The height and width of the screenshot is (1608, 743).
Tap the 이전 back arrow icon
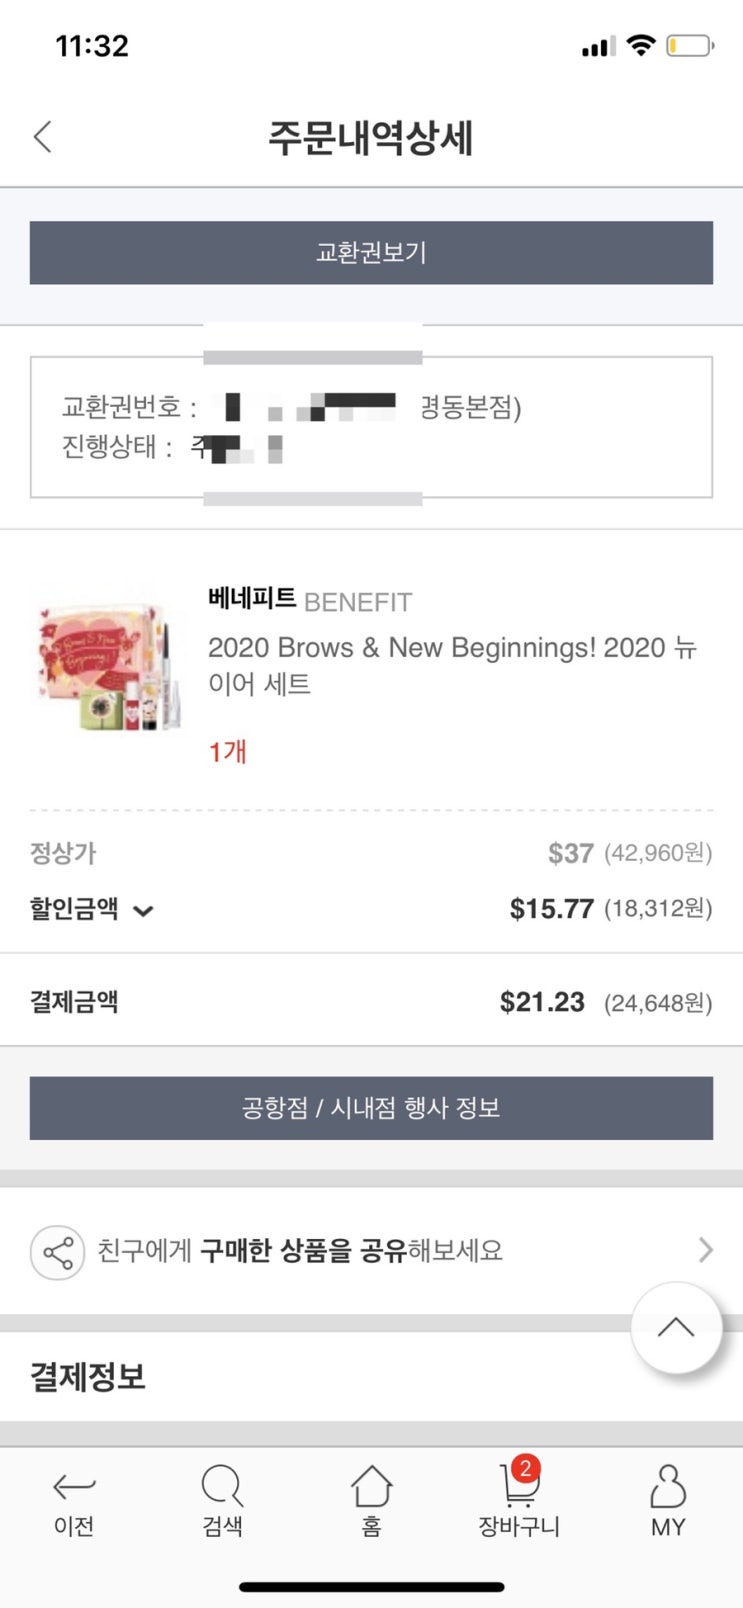[x=74, y=1487]
